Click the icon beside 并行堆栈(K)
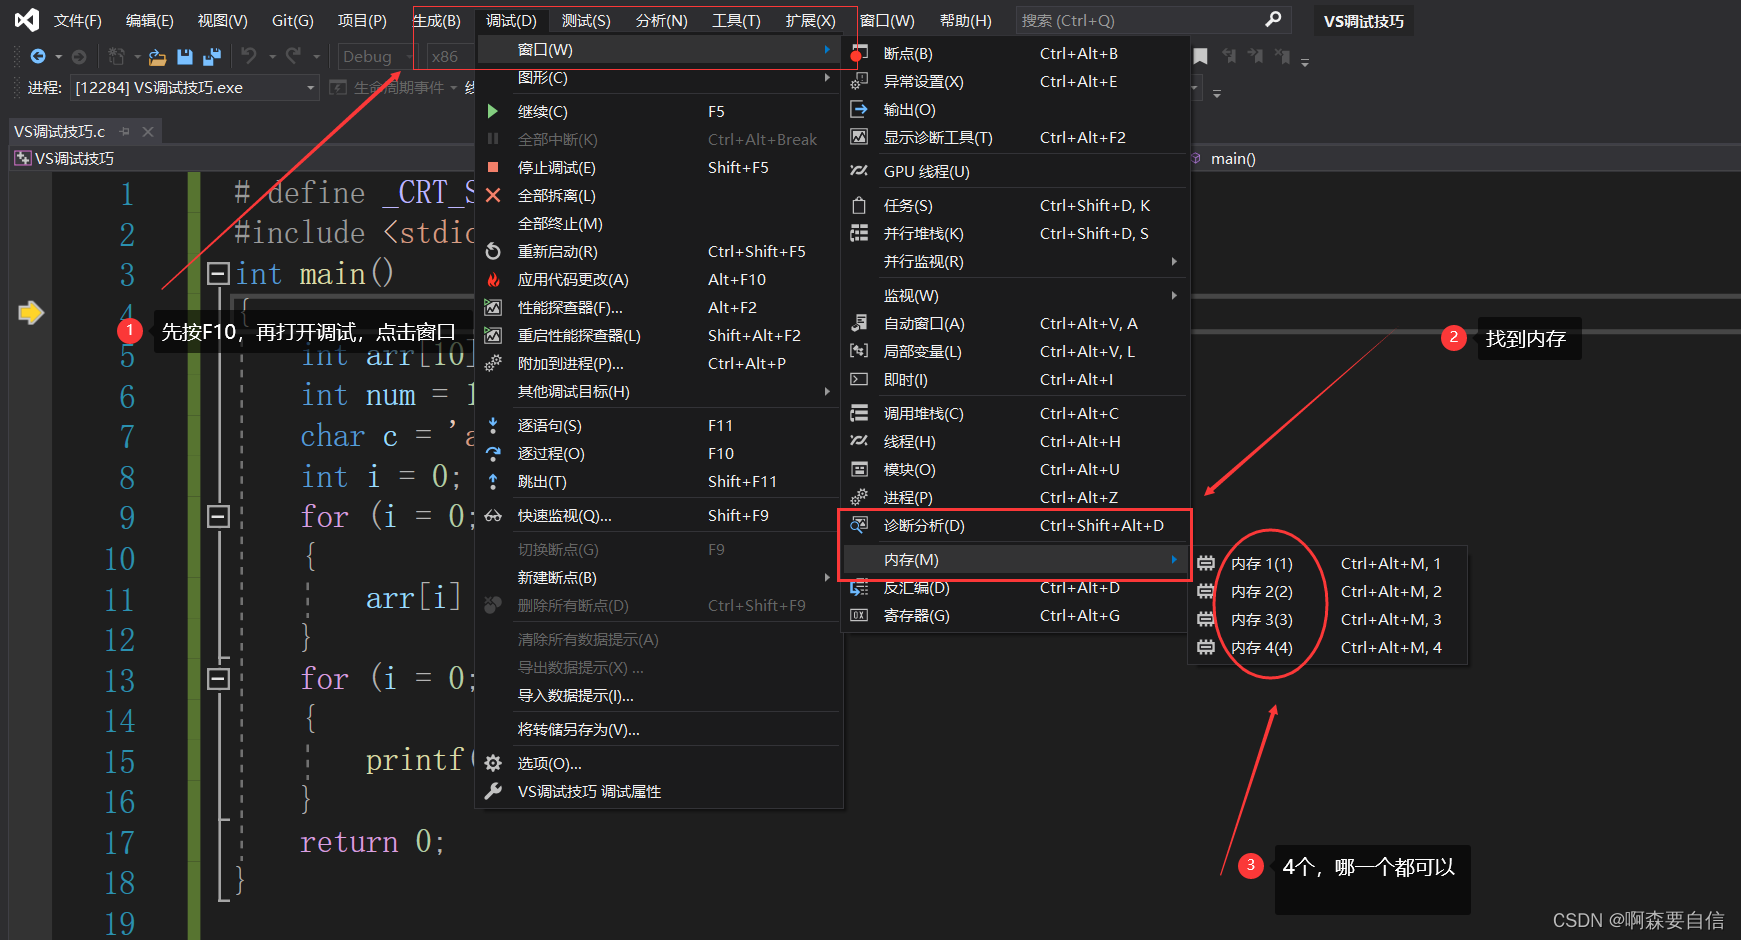The height and width of the screenshot is (940, 1741). (859, 233)
